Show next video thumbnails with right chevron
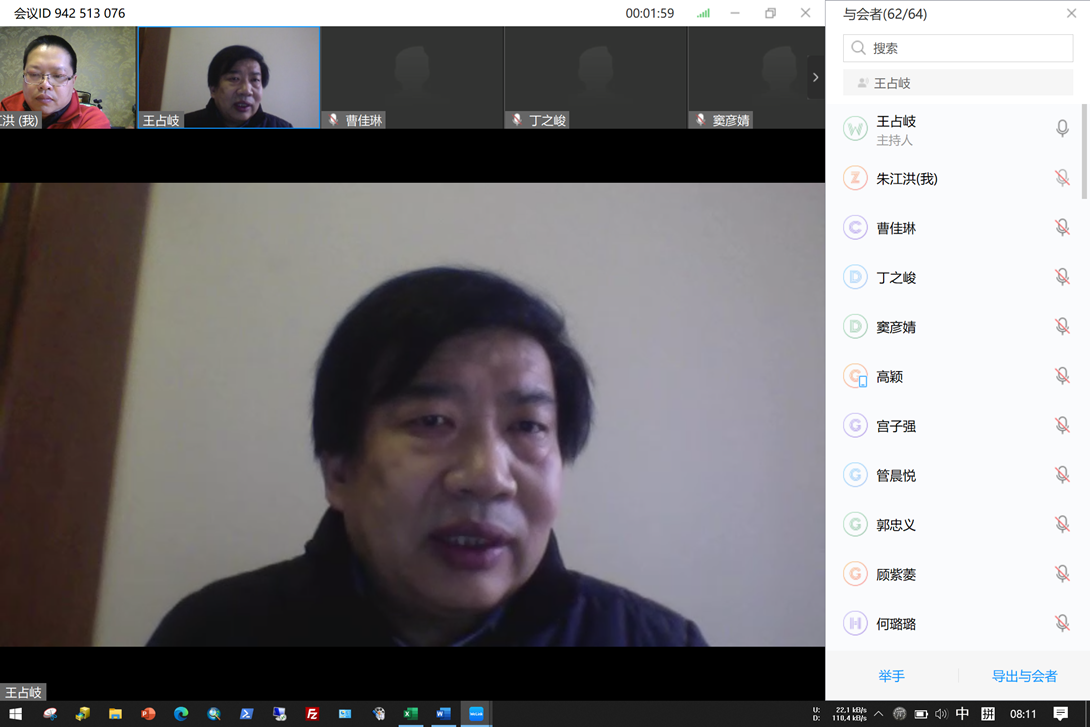The image size is (1090, 727). click(815, 77)
